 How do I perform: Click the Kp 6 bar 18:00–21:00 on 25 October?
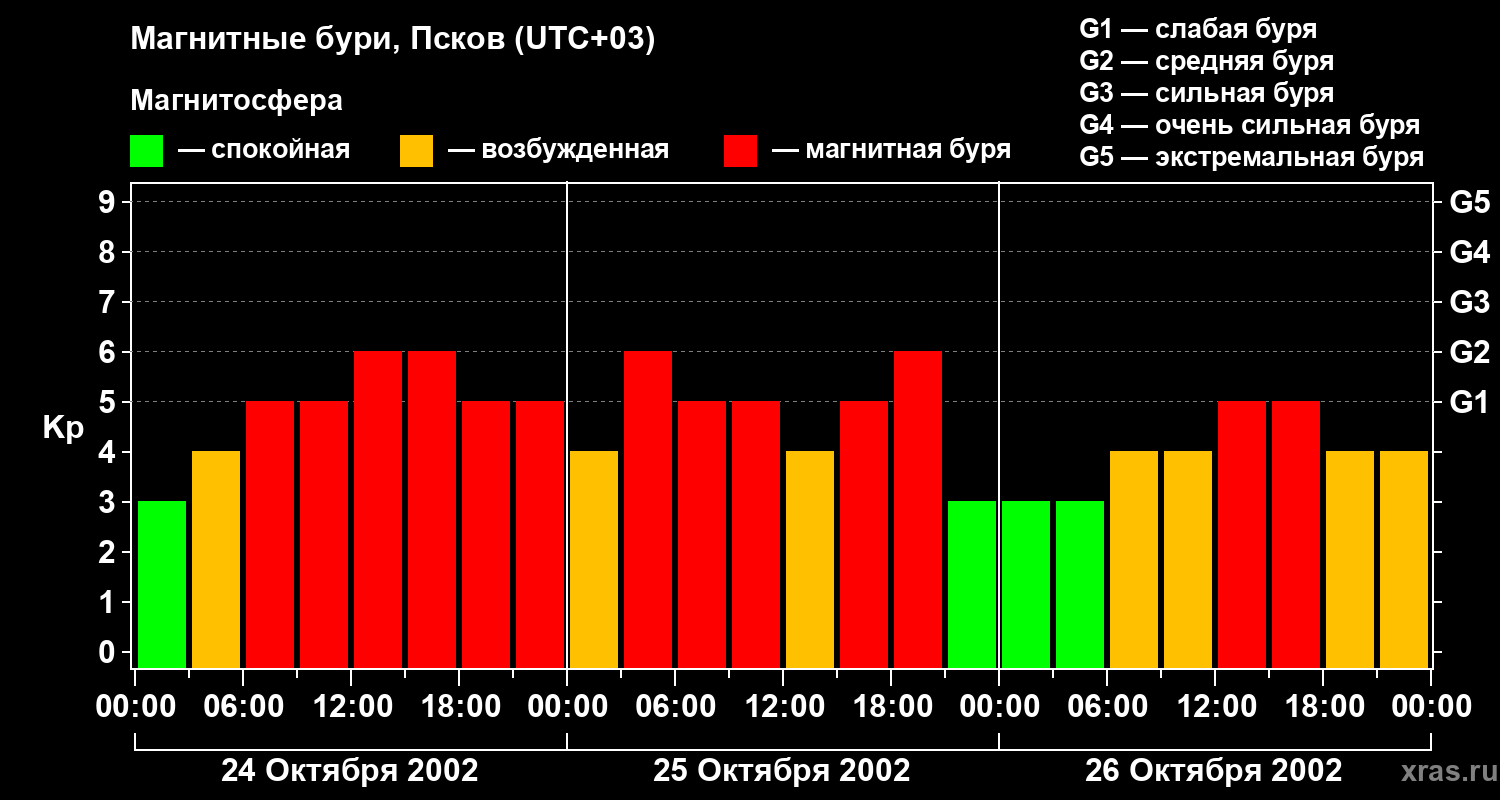[918, 509]
